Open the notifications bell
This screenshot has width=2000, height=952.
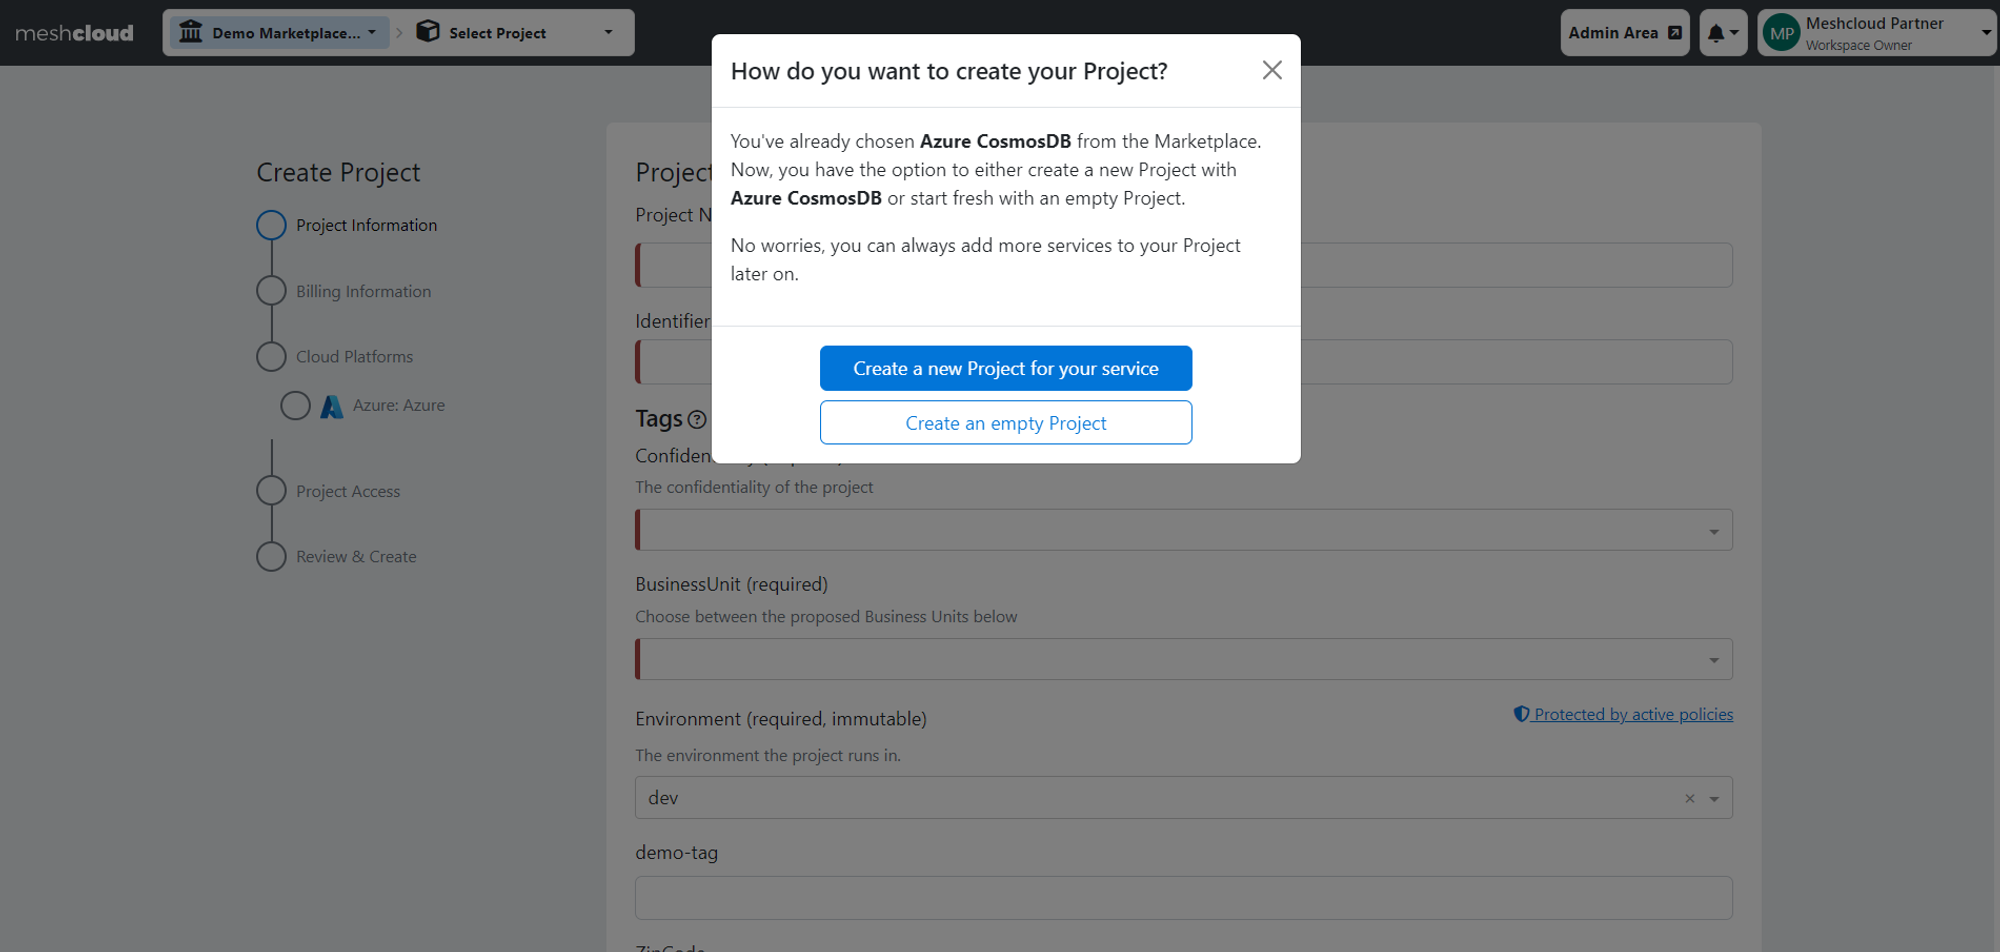tap(1722, 33)
